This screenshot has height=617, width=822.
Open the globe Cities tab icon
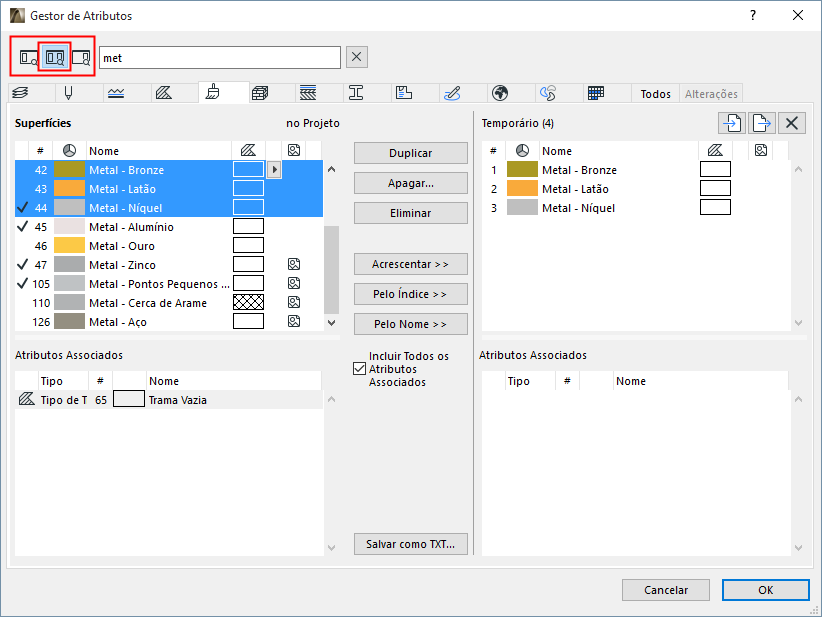tap(500, 93)
